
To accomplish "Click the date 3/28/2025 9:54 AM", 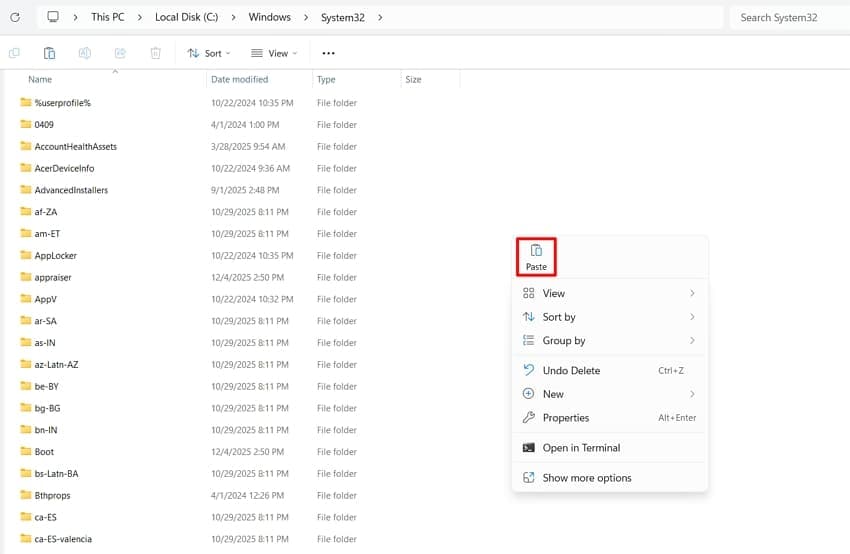I will 248,146.
